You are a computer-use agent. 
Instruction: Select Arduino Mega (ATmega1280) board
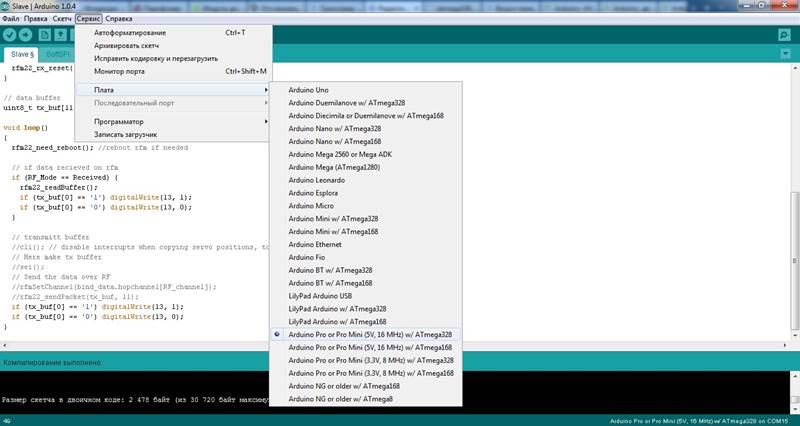point(366,167)
